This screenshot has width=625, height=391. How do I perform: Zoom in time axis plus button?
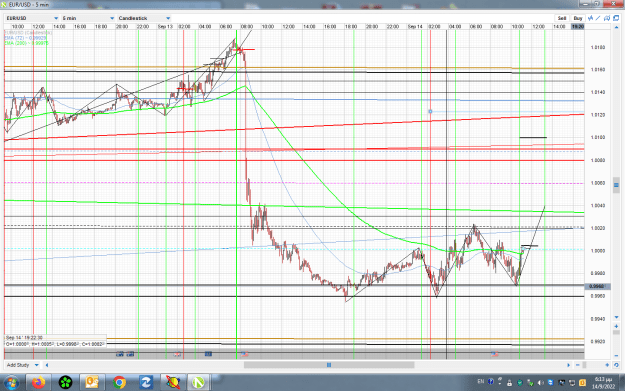click(x=607, y=365)
